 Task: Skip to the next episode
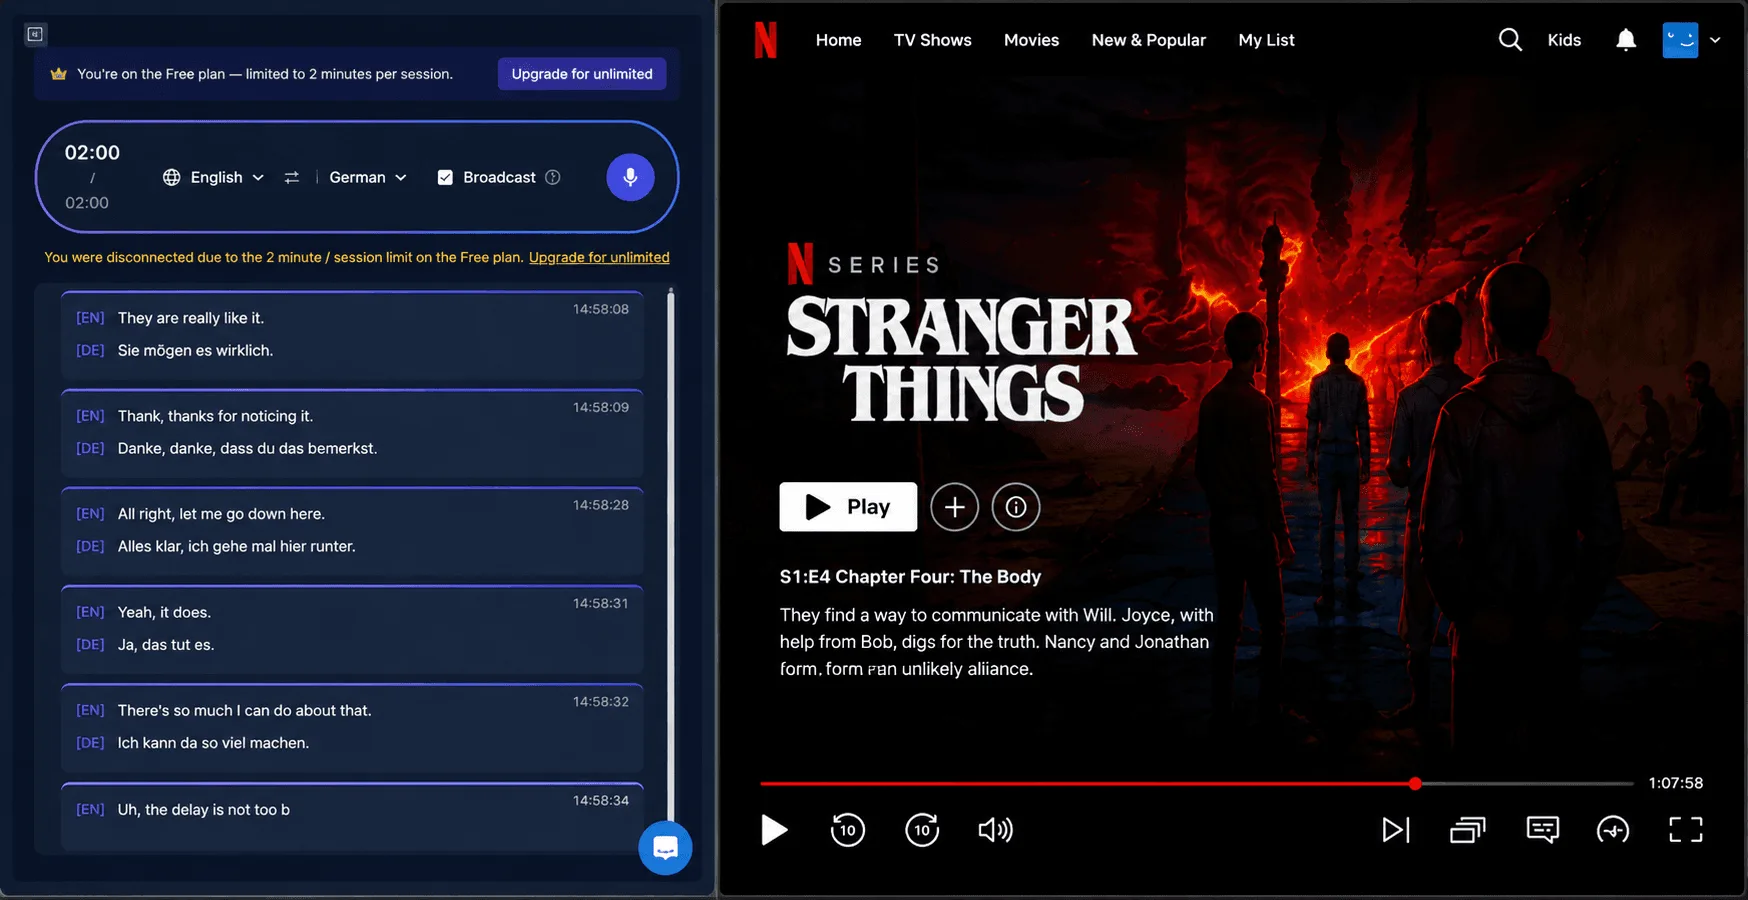(1396, 830)
